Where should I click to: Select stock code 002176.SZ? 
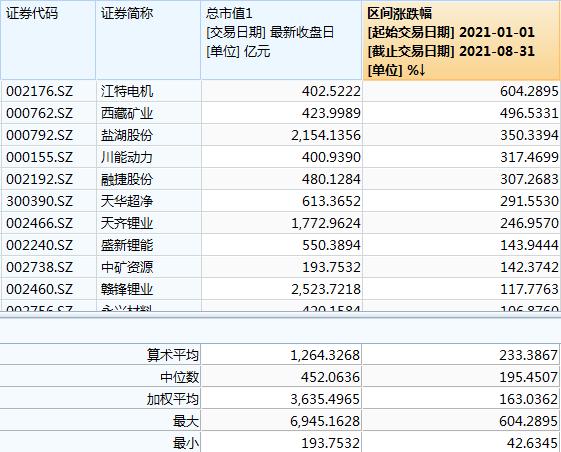click(39, 91)
